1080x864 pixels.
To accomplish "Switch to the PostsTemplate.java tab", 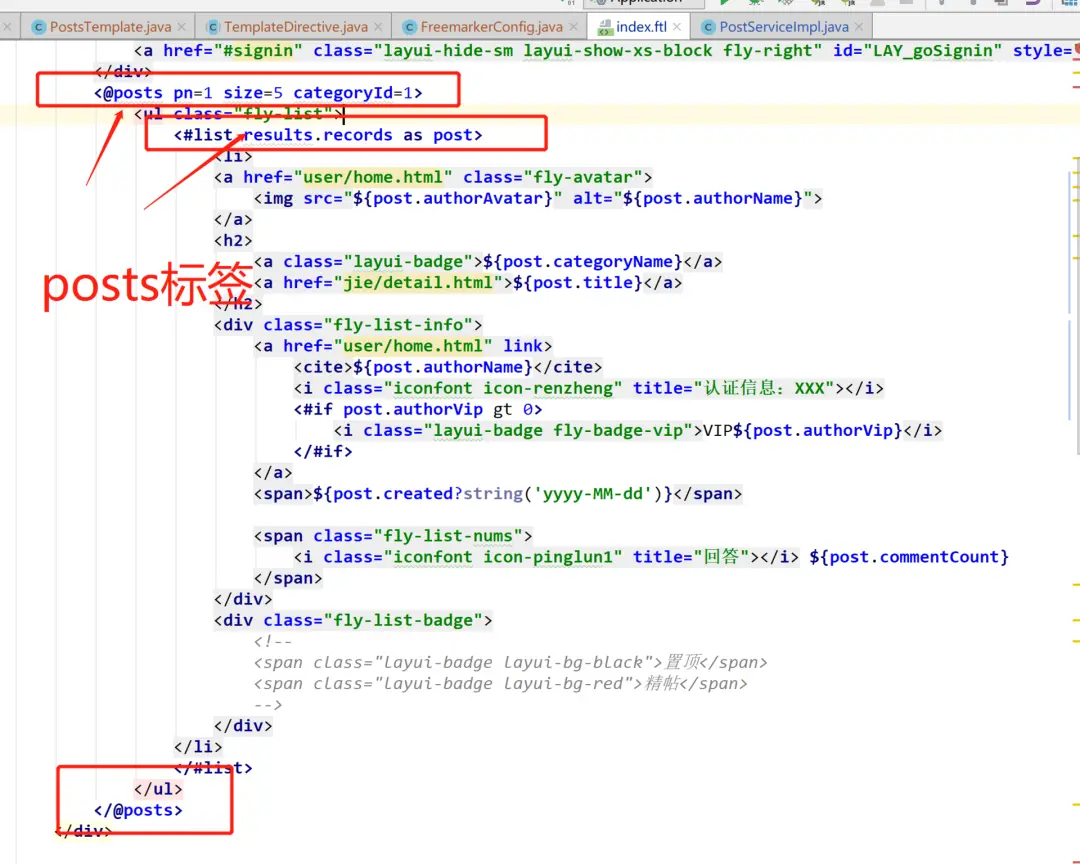I will [110, 27].
